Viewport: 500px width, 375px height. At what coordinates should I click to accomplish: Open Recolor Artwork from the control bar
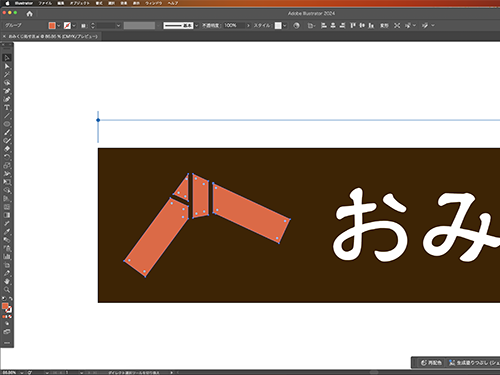[296, 26]
